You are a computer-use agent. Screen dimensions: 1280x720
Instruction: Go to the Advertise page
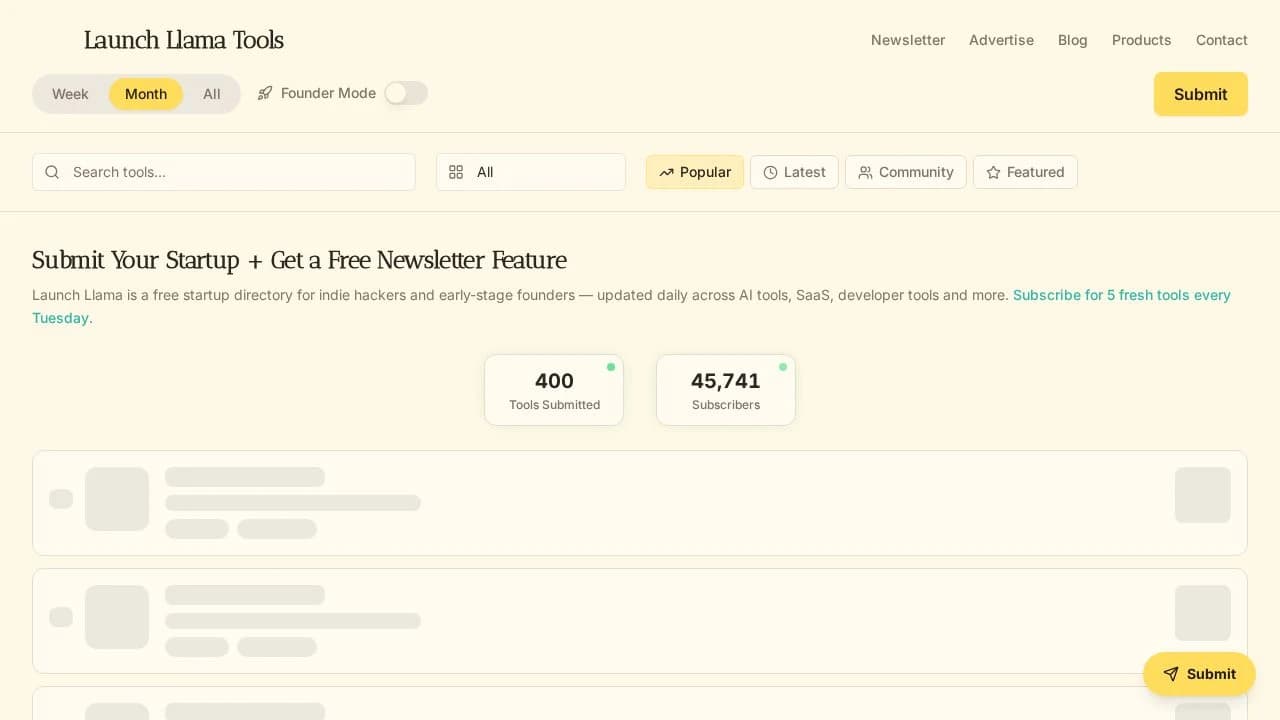click(1001, 40)
